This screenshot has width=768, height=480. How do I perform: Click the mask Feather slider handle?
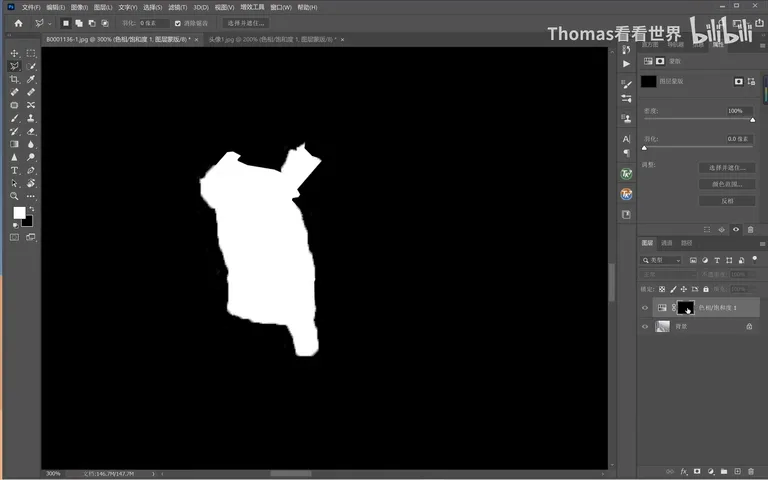[645, 147]
